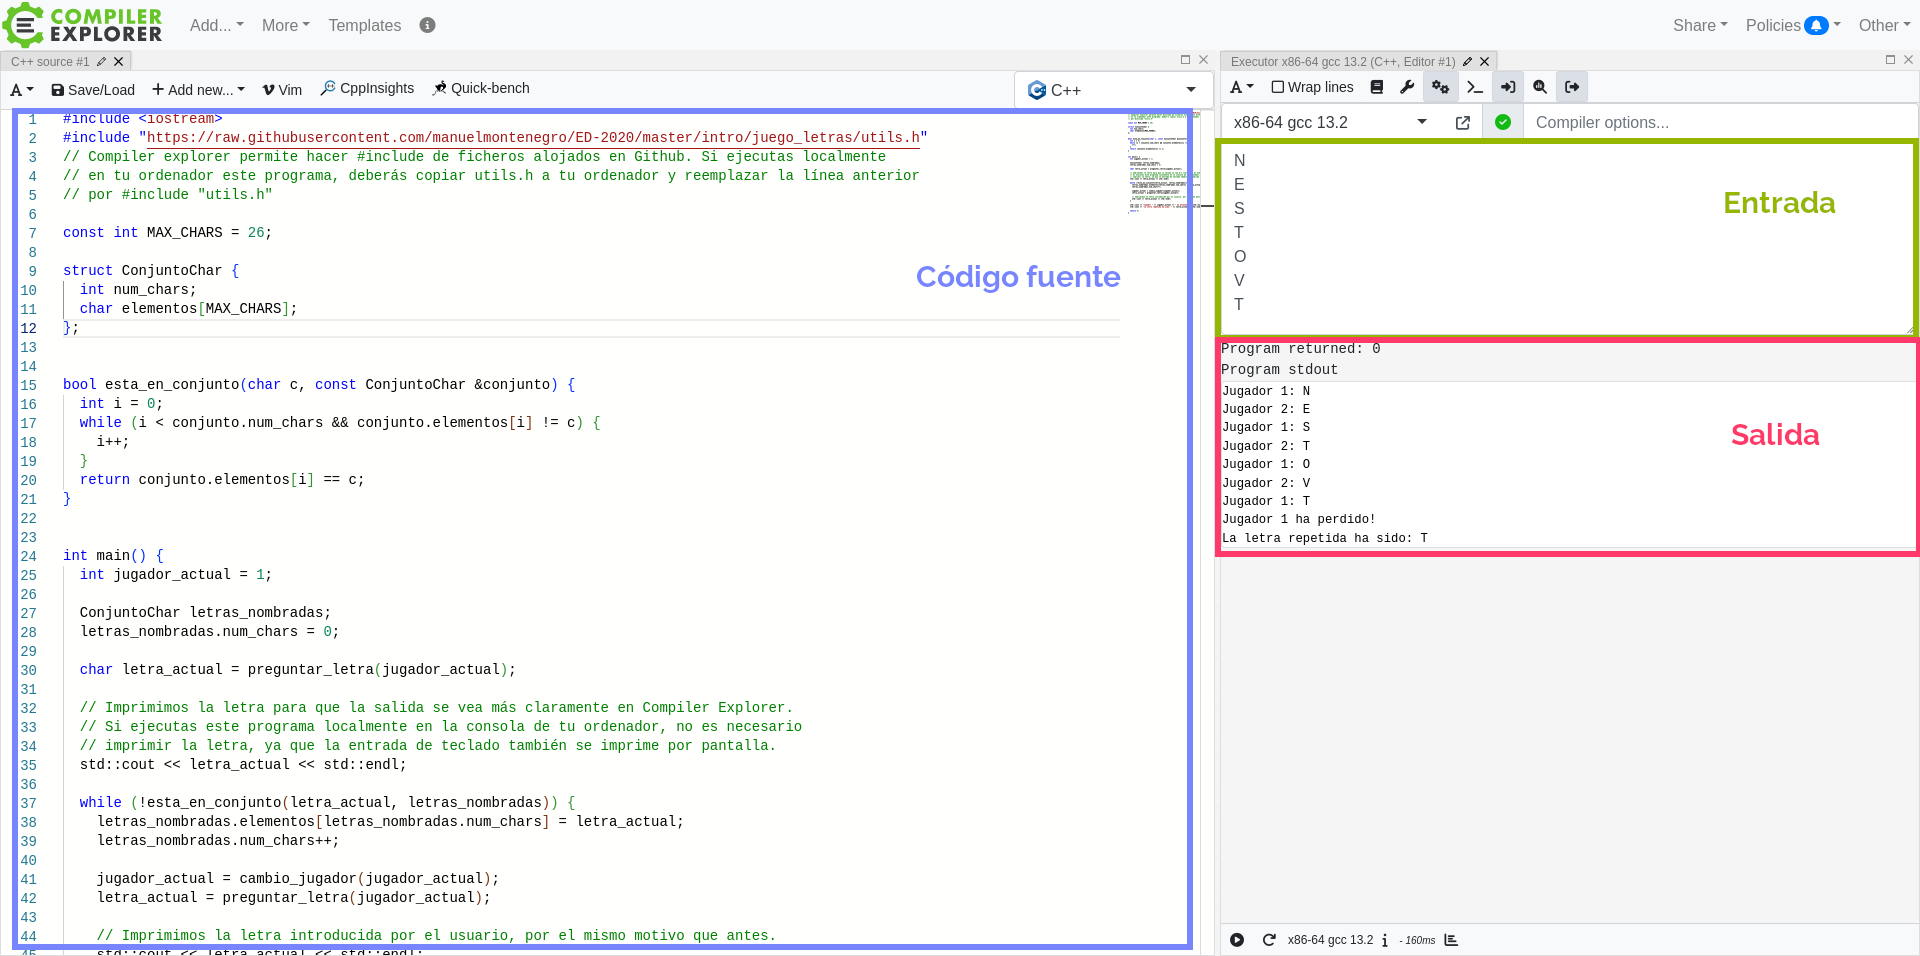Screen dimensions: 1920x956
Task: Click 'int main() {' on line 24
Action: (113, 555)
